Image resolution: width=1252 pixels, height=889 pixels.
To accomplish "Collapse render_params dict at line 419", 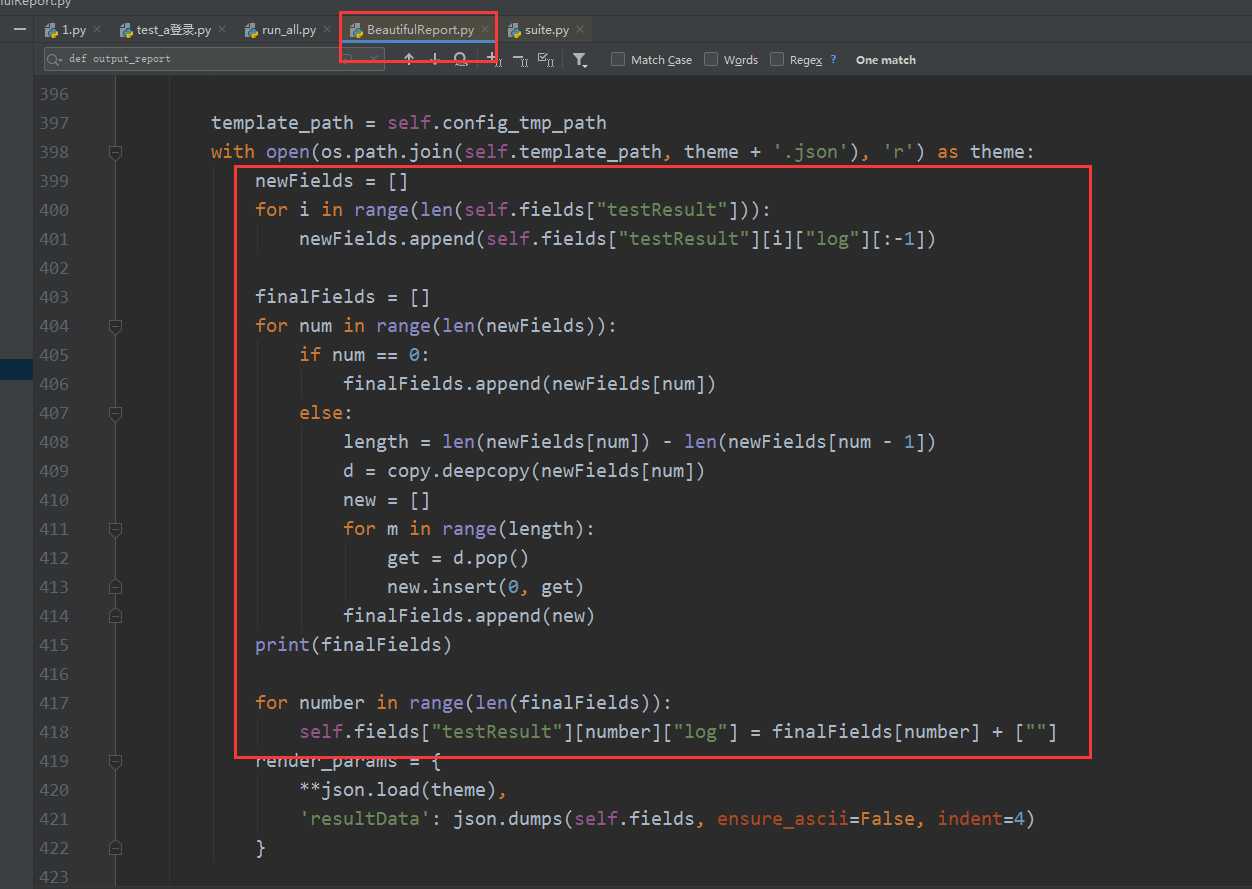I will tap(115, 761).
